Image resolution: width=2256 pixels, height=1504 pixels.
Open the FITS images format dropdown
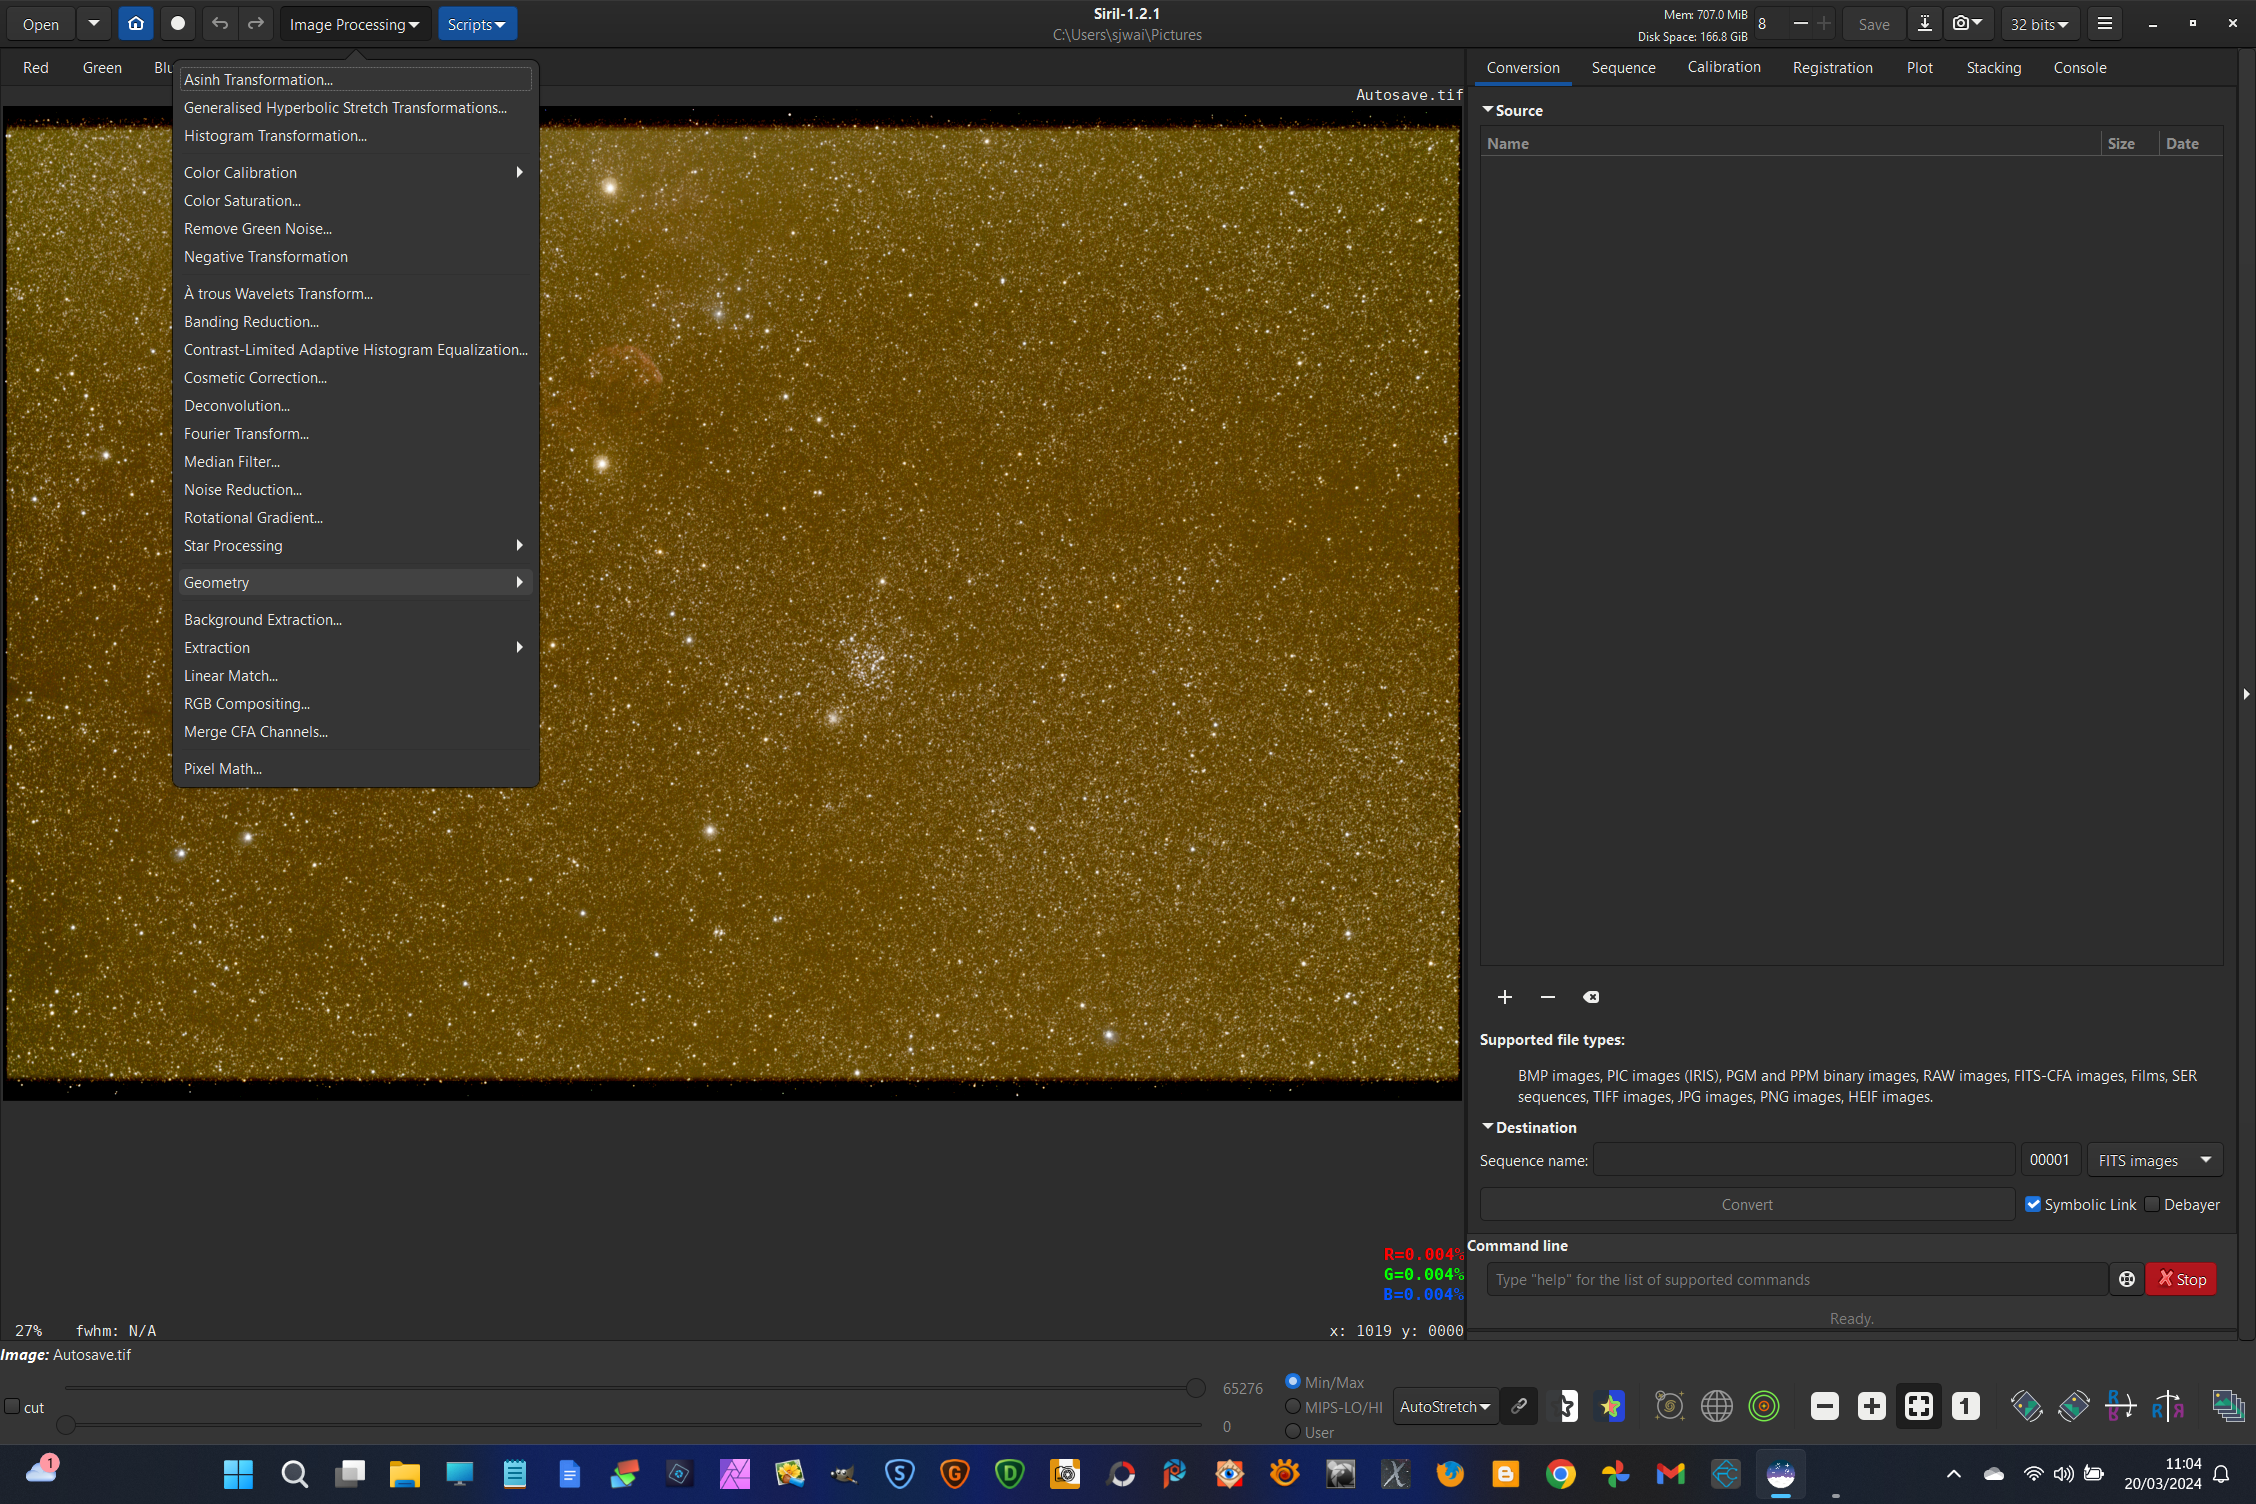(x=2153, y=1160)
